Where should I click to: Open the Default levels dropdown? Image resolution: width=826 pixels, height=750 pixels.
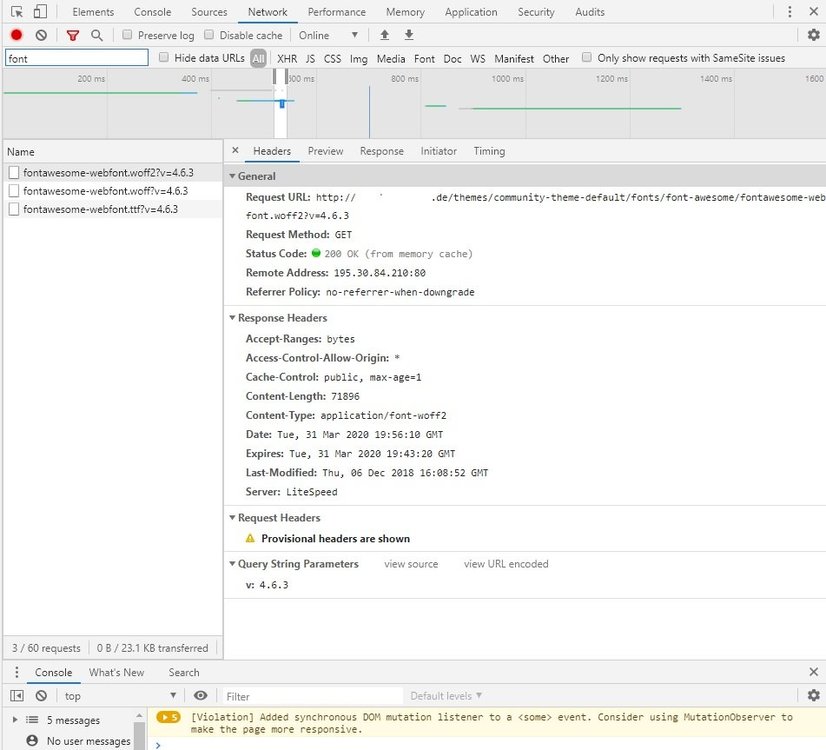[446, 696]
